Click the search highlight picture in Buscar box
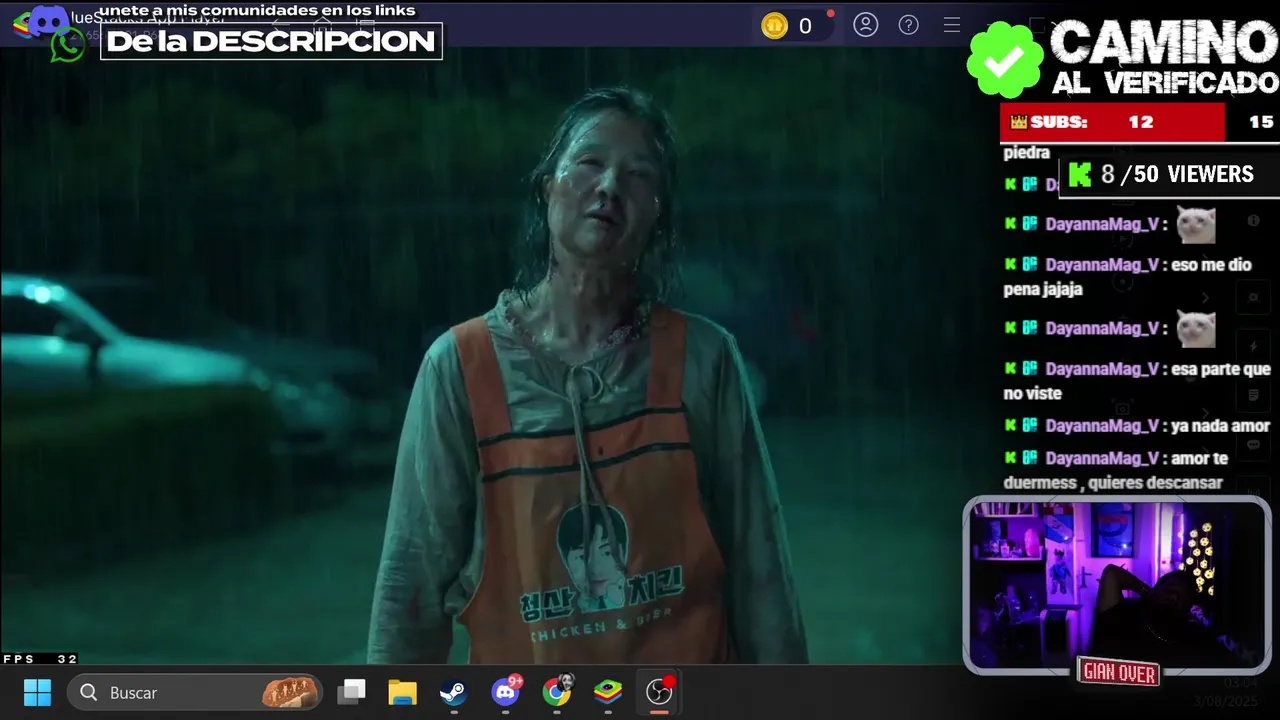 click(x=289, y=692)
